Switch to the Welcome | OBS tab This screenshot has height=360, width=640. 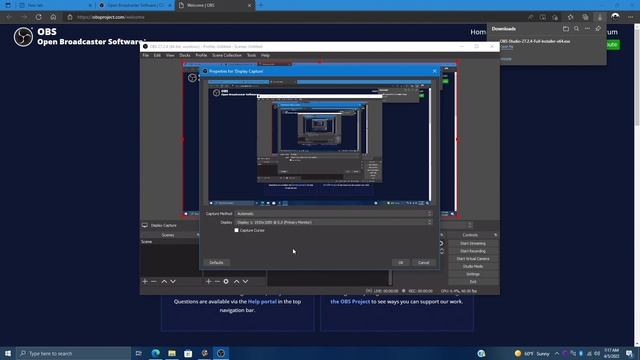click(x=214, y=5)
